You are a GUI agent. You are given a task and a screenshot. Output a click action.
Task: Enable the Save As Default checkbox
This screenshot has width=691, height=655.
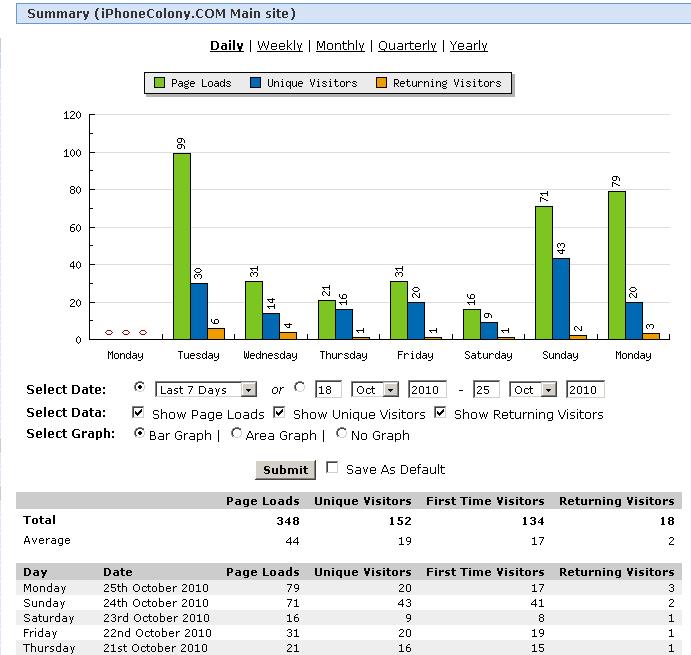tap(332, 468)
